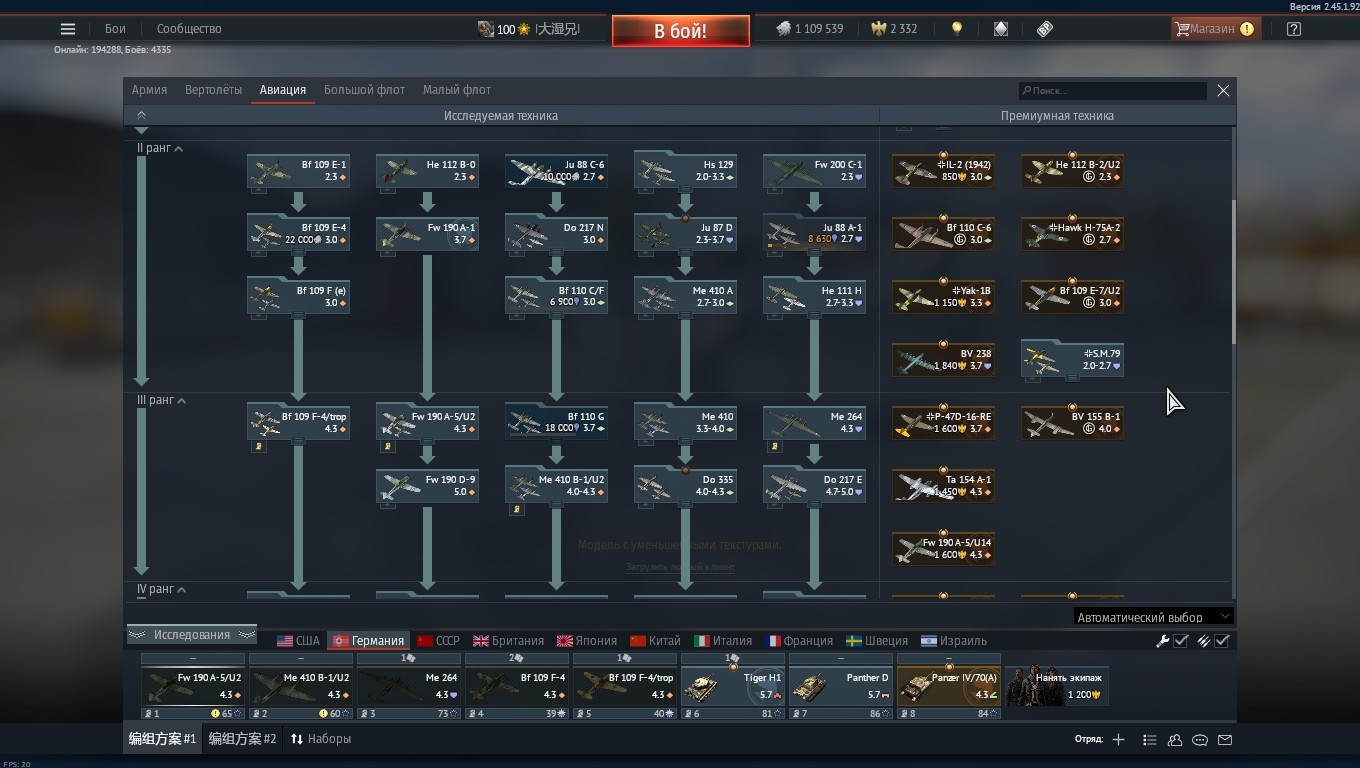This screenshot has height=768, width=1360.
Task: Open the question mark help icon
Action: pos(1294,29)
